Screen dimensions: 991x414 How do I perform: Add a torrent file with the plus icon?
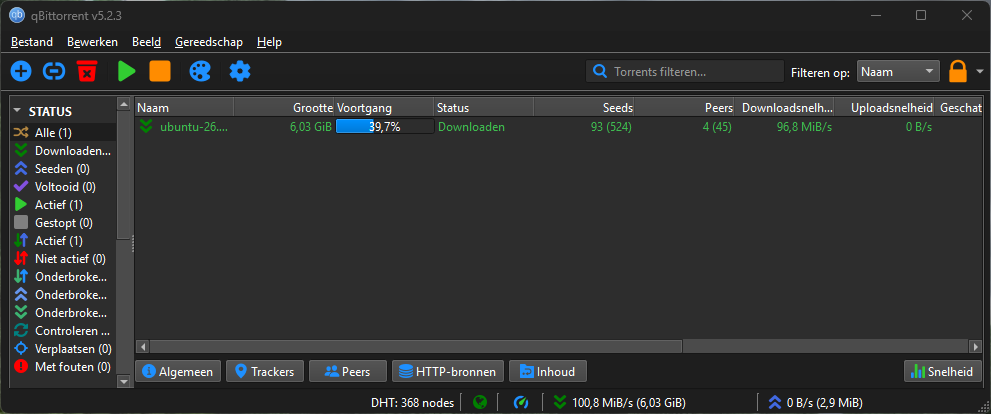point(21,71)
